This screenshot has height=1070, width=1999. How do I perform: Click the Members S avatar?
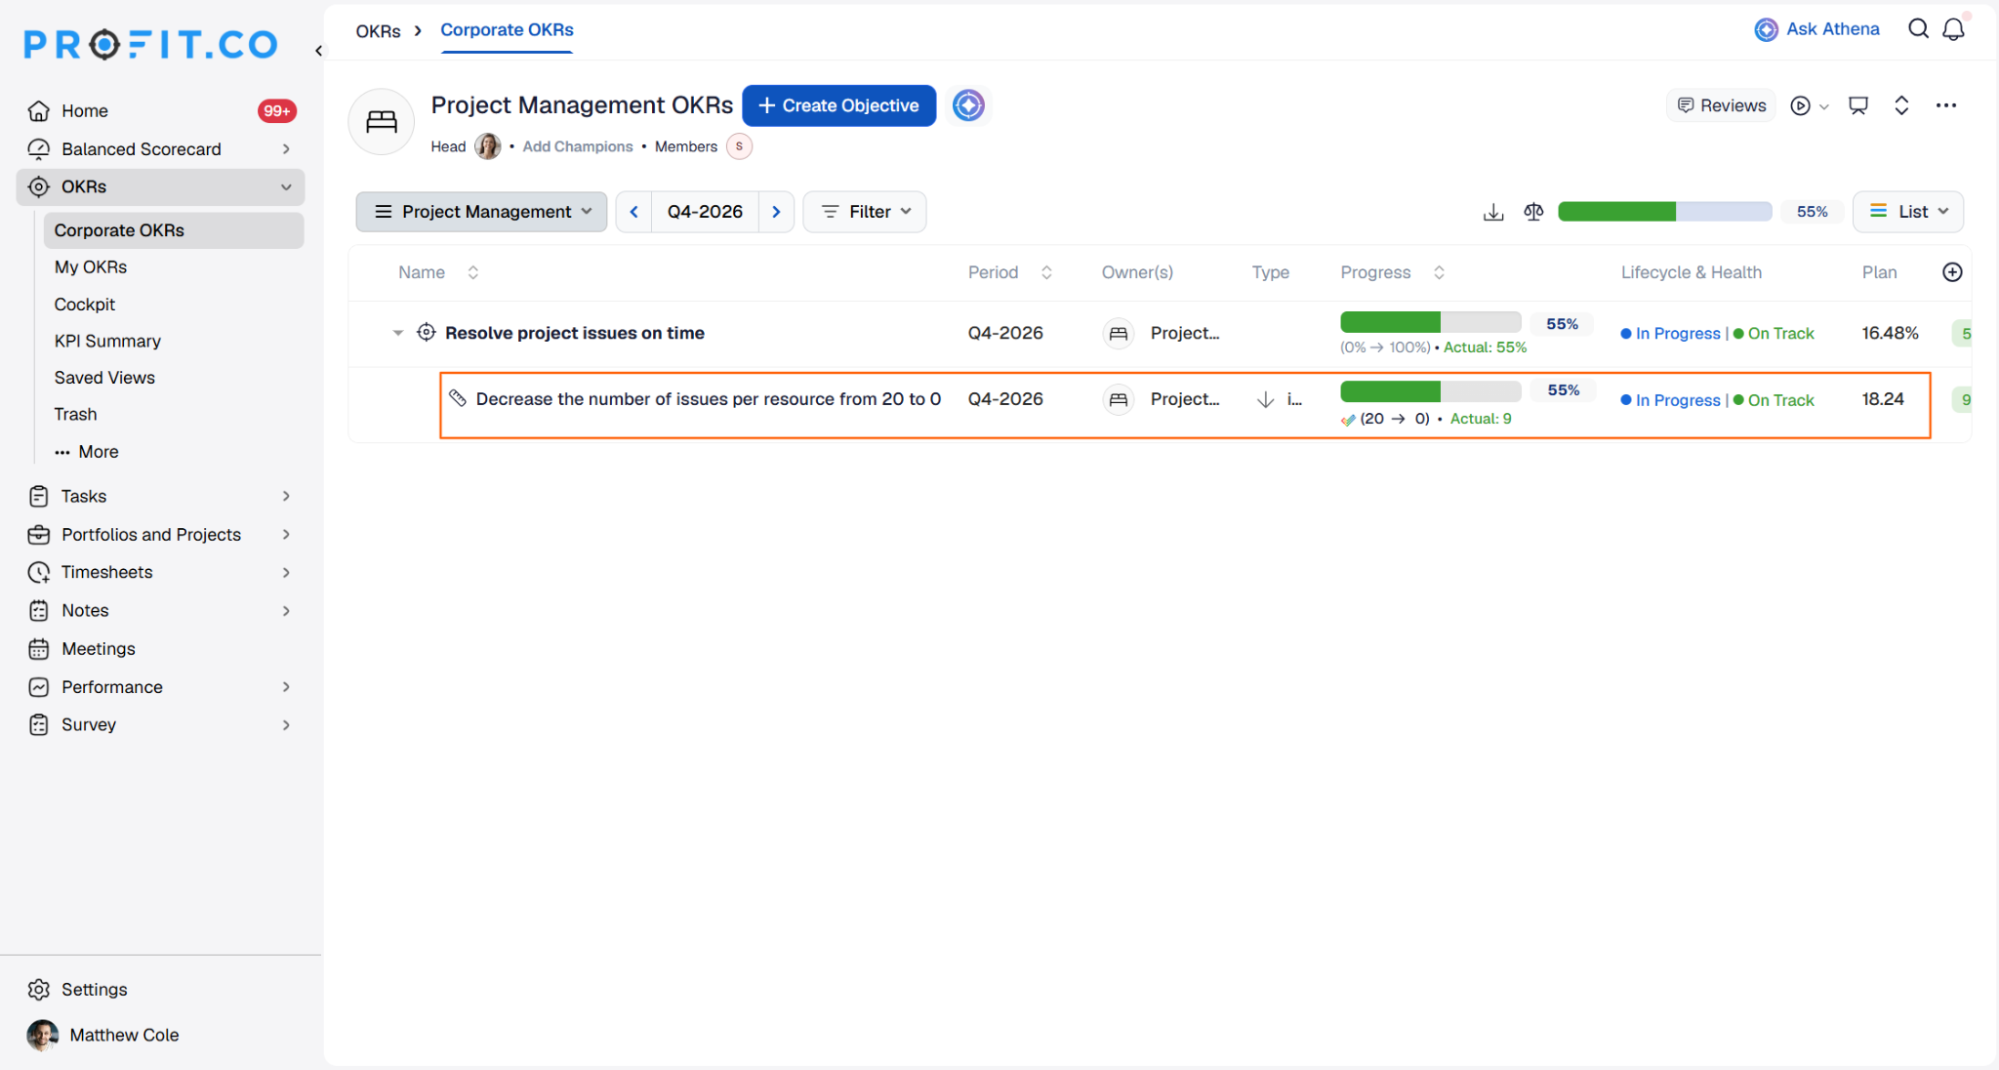click(739, 147)
